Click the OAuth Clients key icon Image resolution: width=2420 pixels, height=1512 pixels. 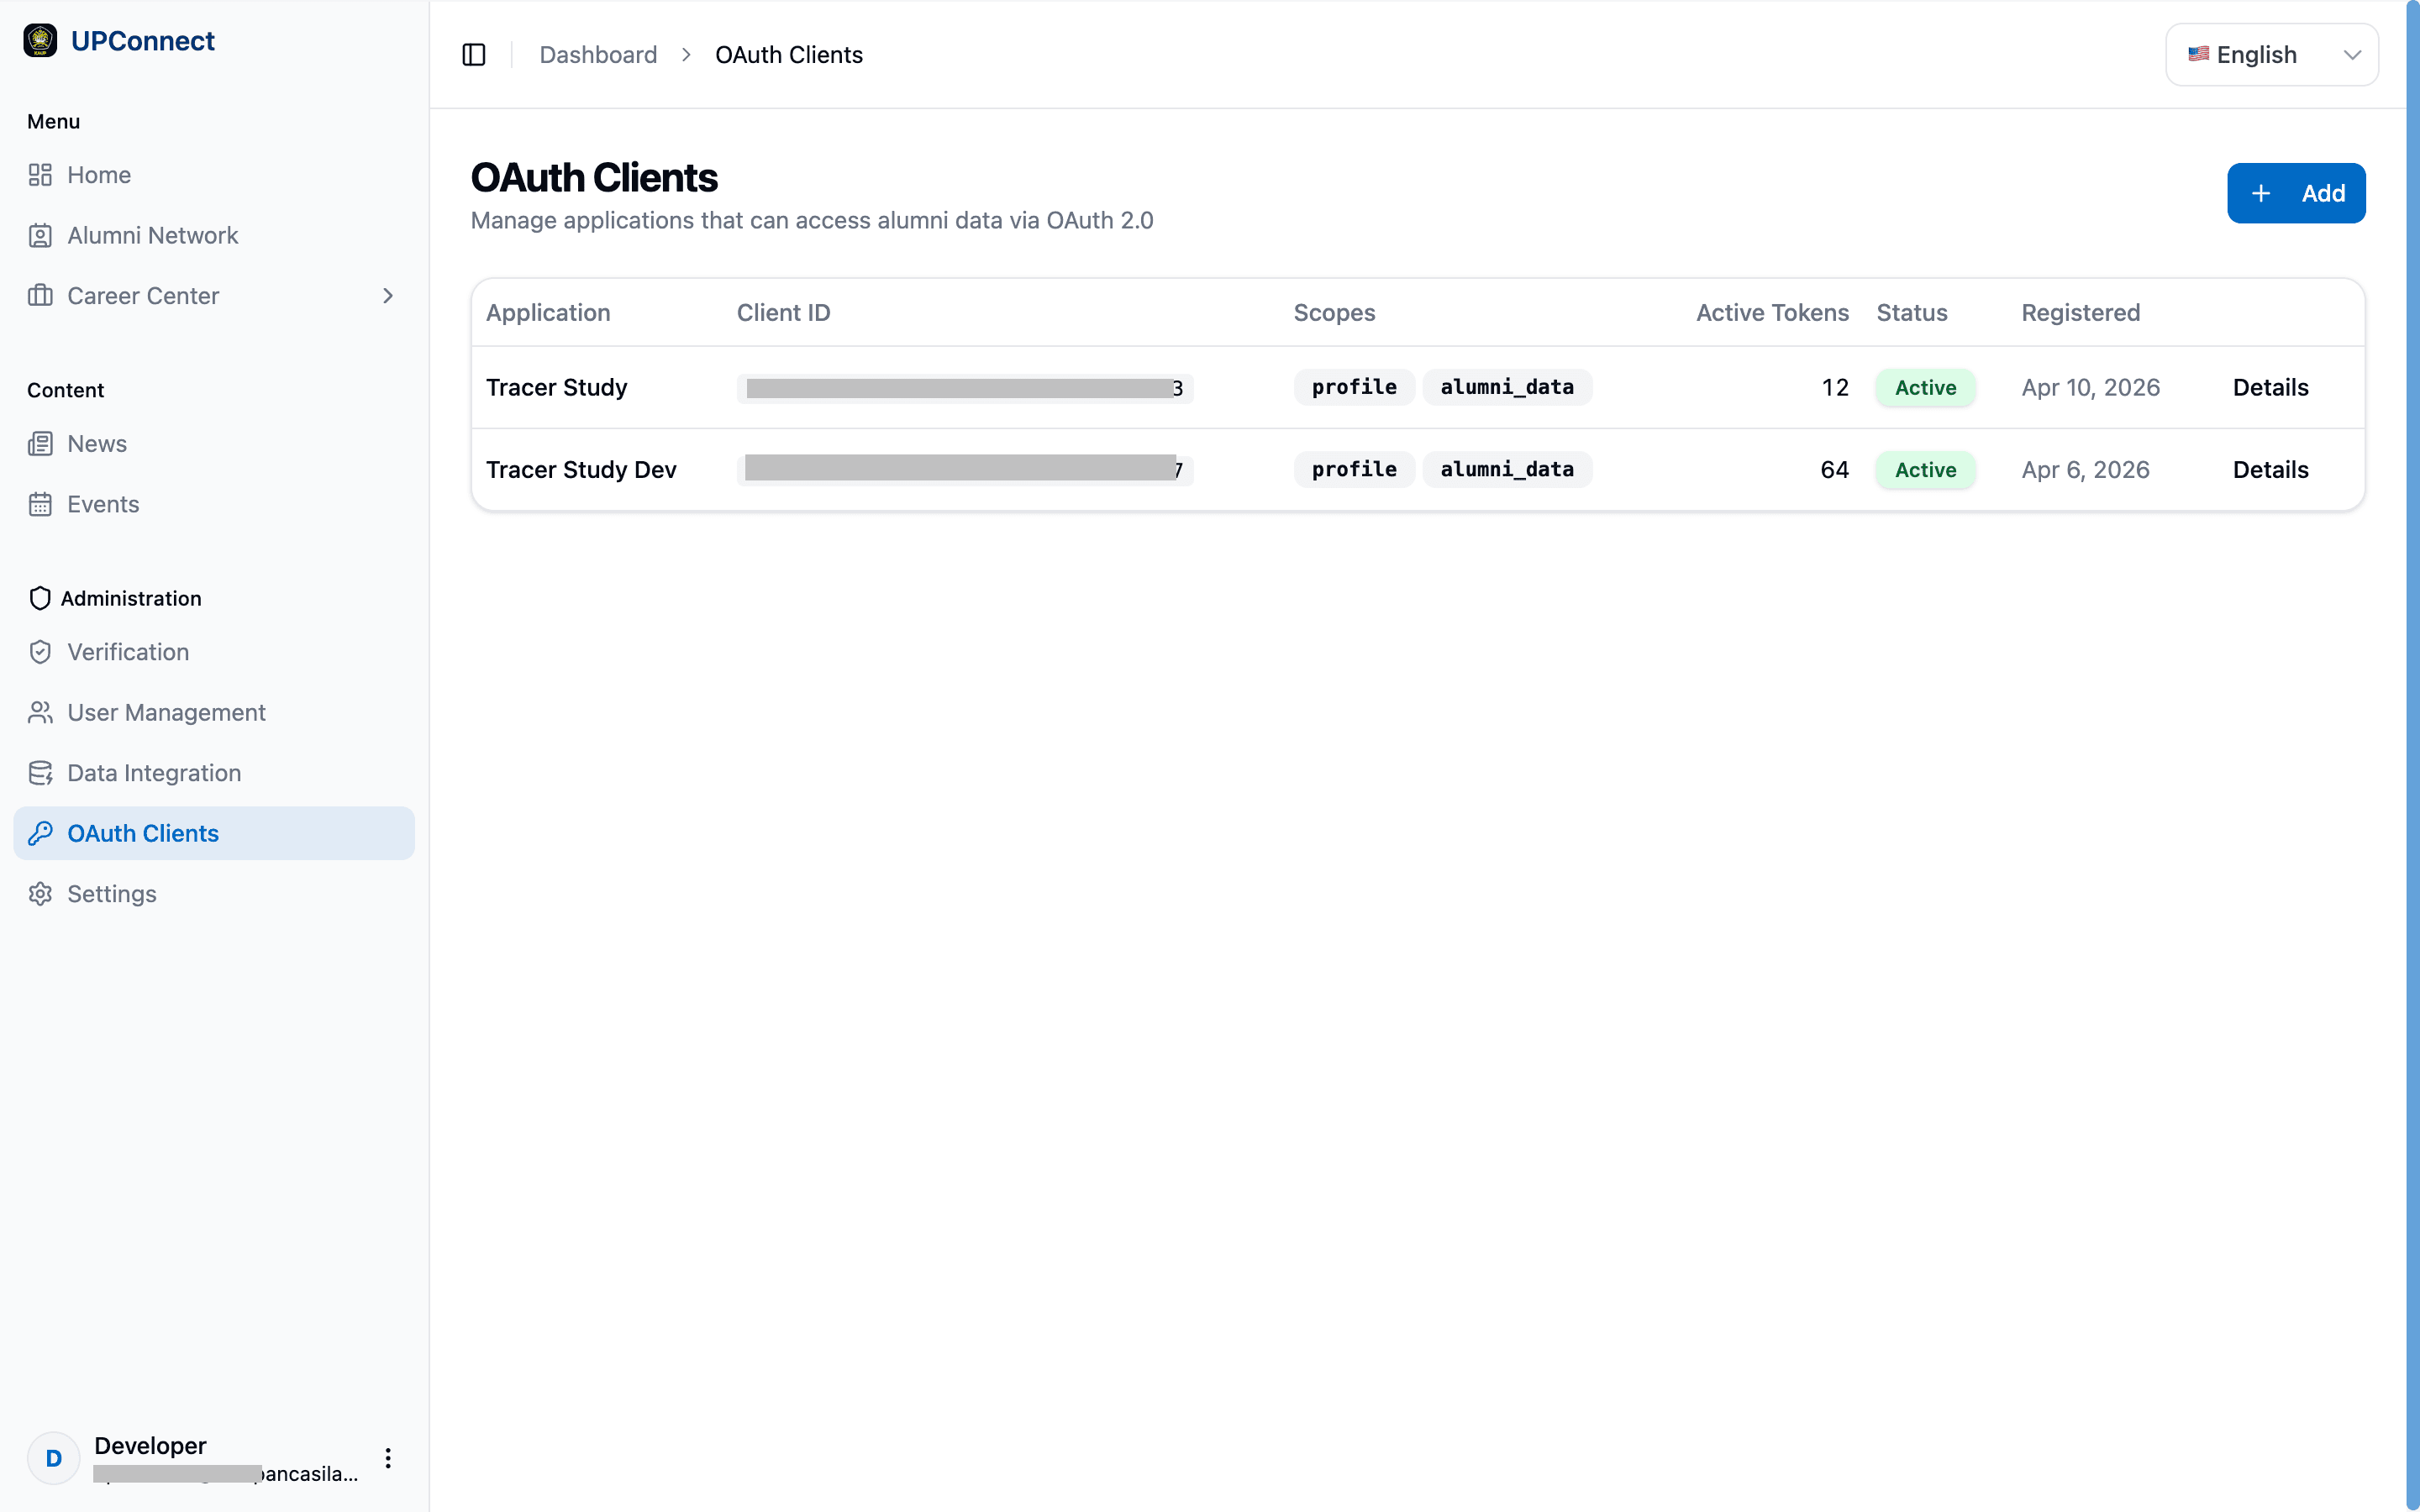[40, 833]
